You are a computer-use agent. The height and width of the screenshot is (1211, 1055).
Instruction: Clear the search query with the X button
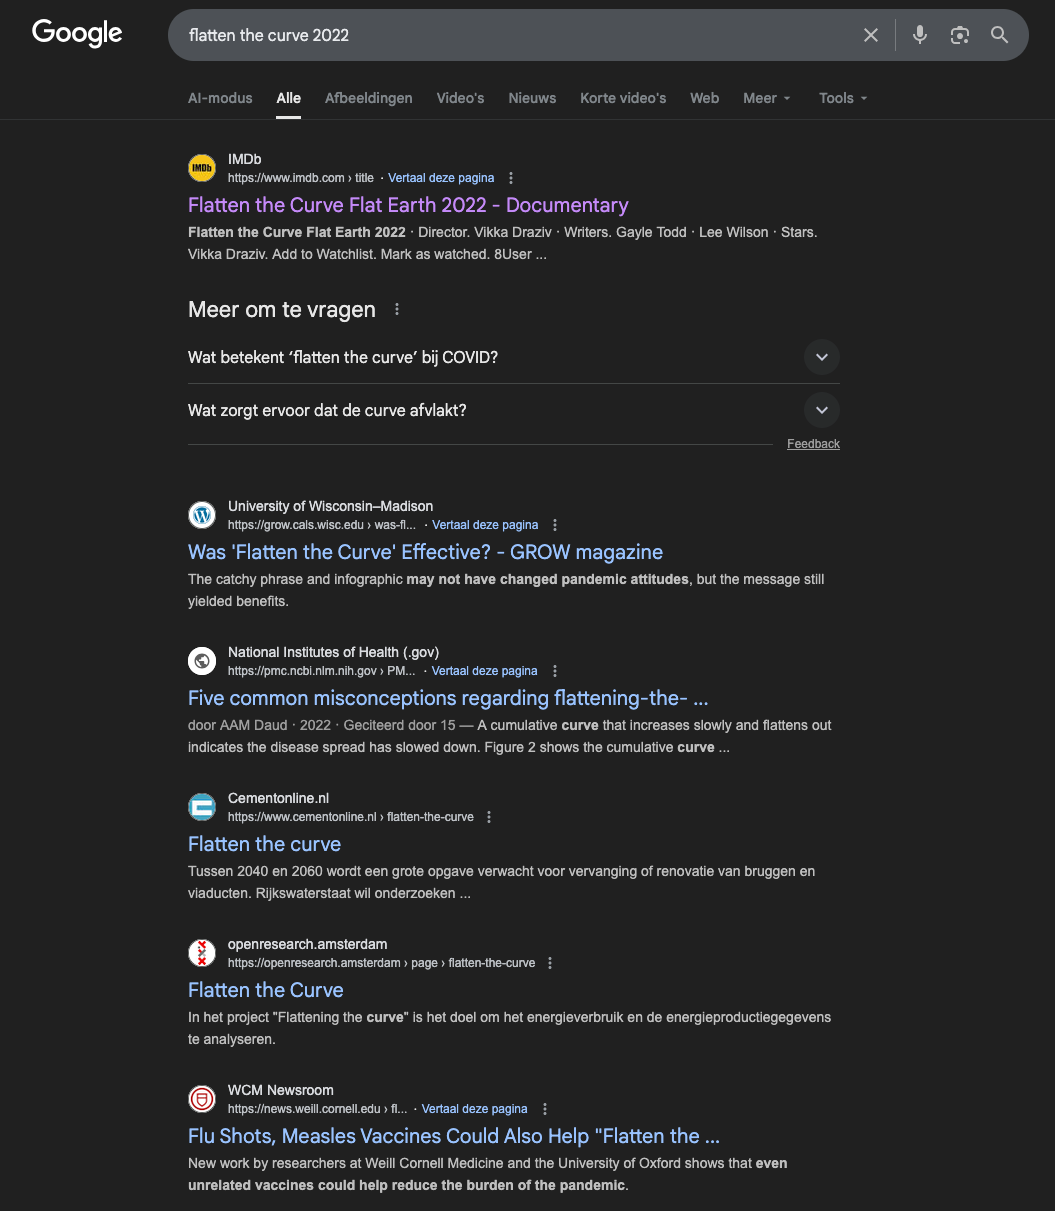870,34
